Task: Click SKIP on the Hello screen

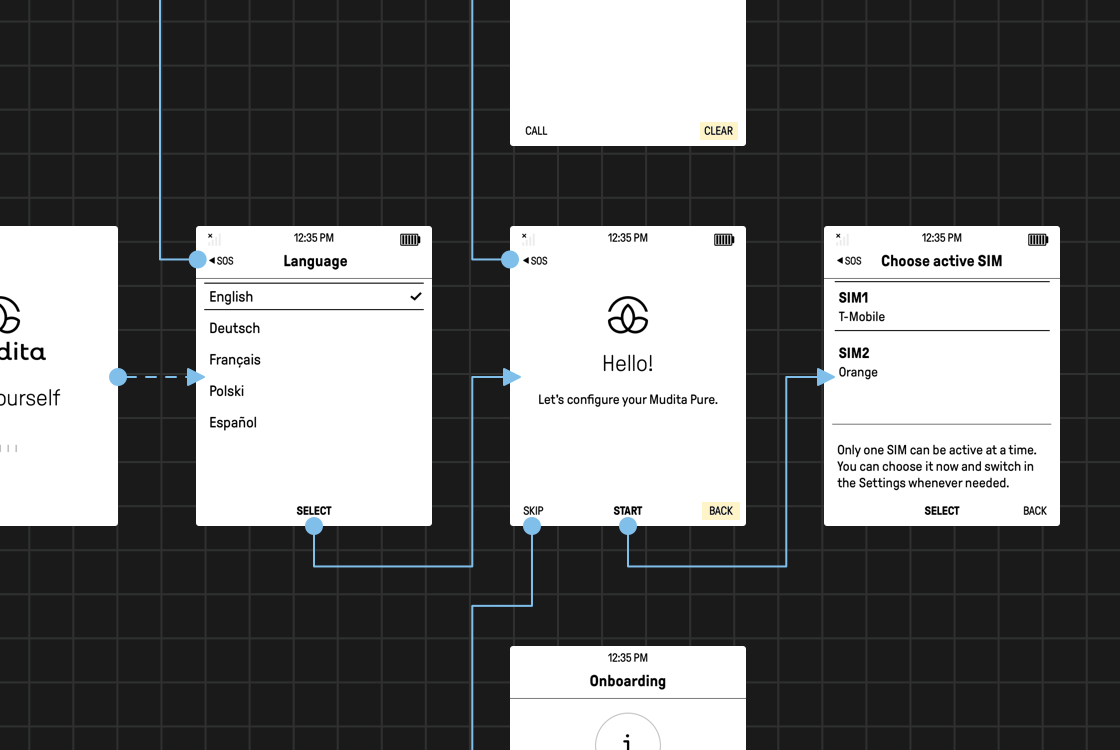Action: tap(533, 511)
